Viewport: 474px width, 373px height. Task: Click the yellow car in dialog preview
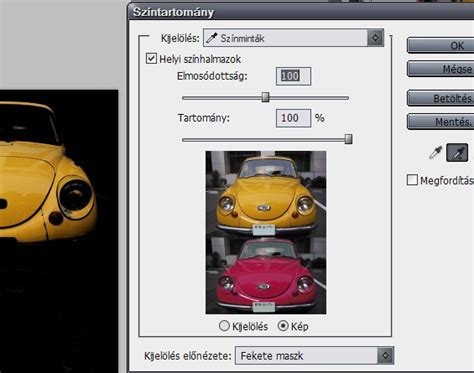pos(266,197)
